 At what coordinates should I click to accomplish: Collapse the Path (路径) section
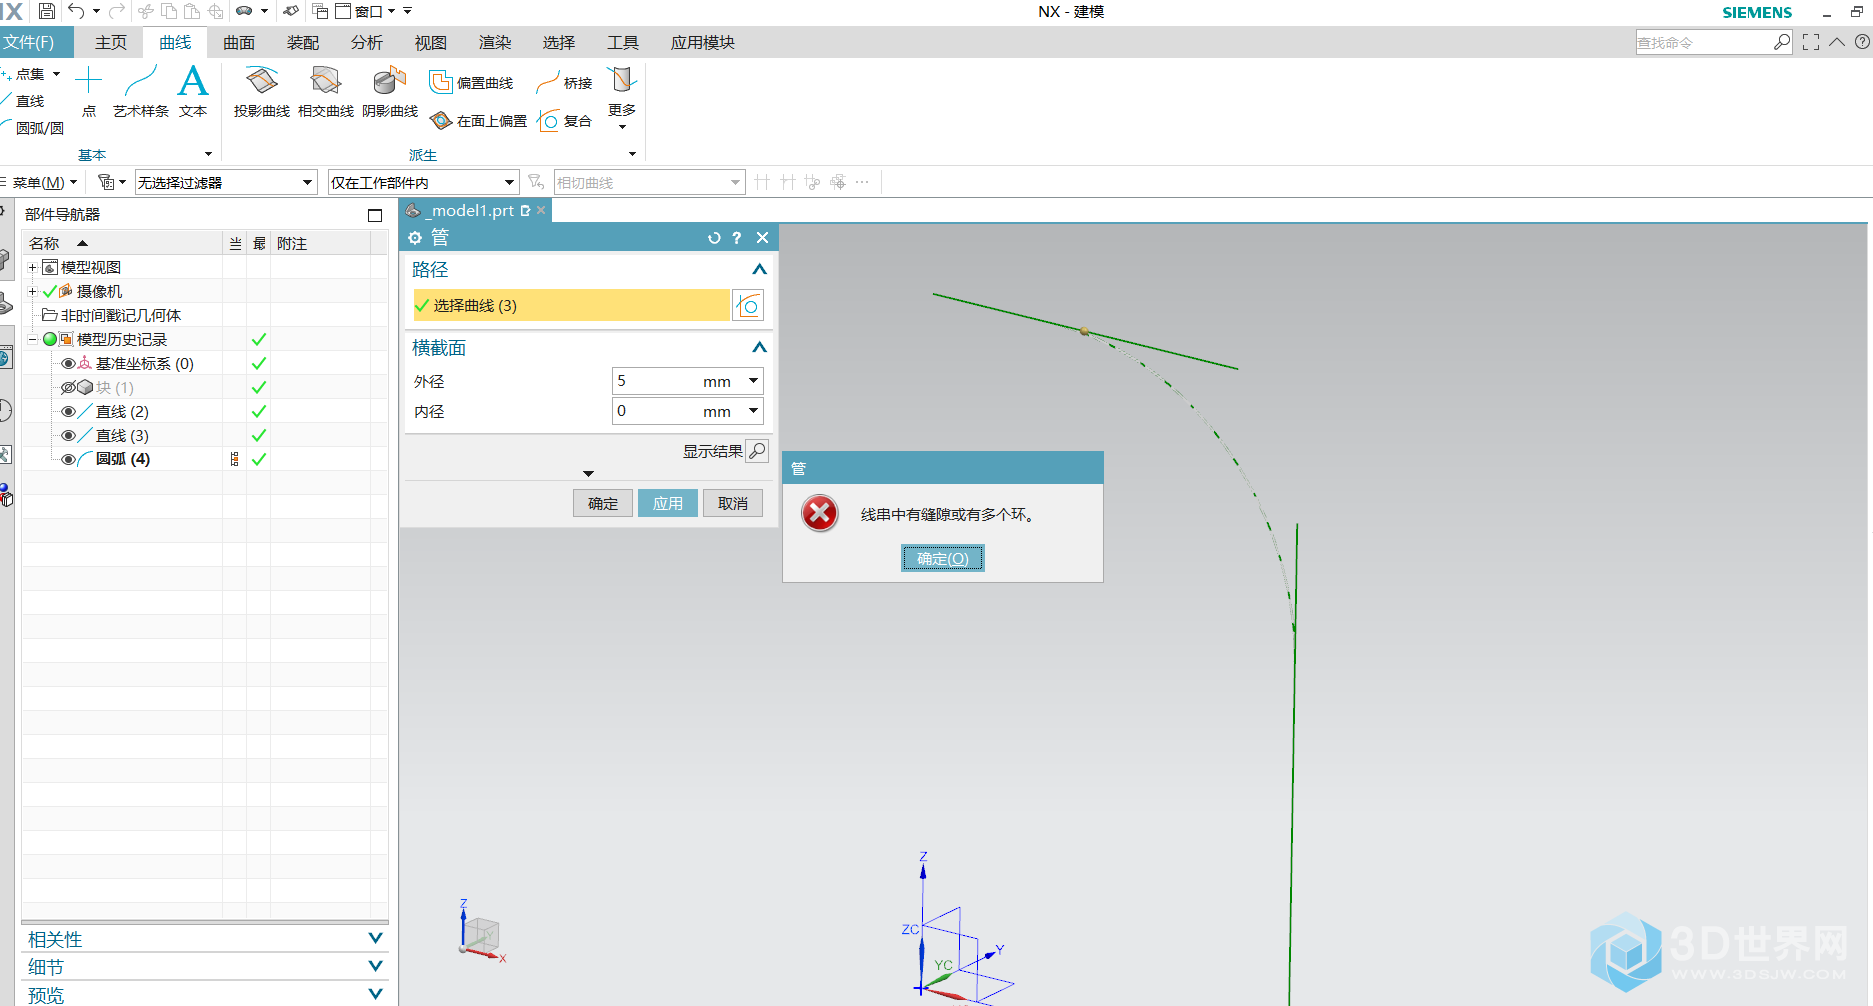click(759, 270)
